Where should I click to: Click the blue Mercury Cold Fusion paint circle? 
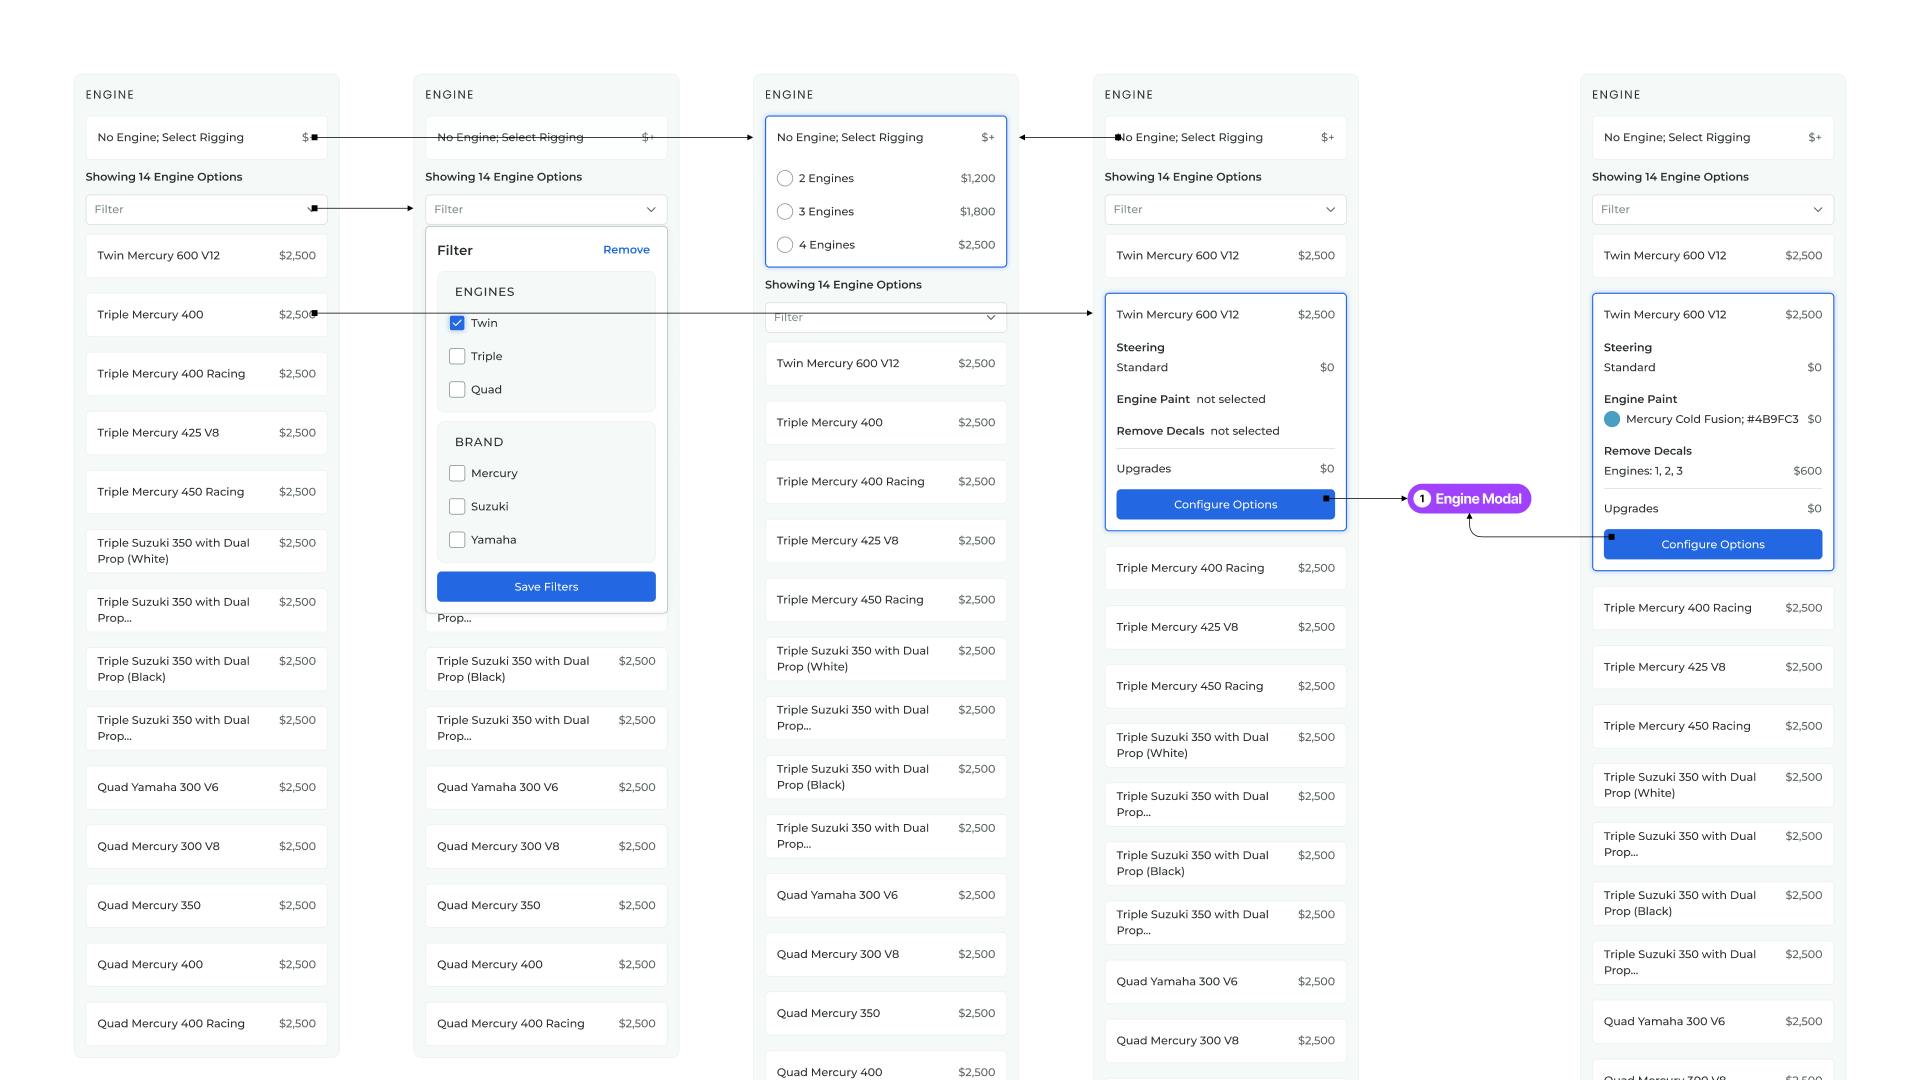(1612, 419)
